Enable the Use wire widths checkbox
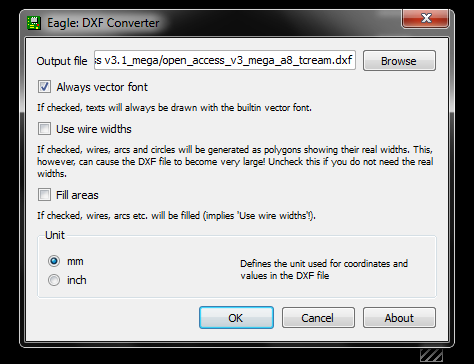The height and width of the screenshot is (364, 474). (x=44, y=128)
